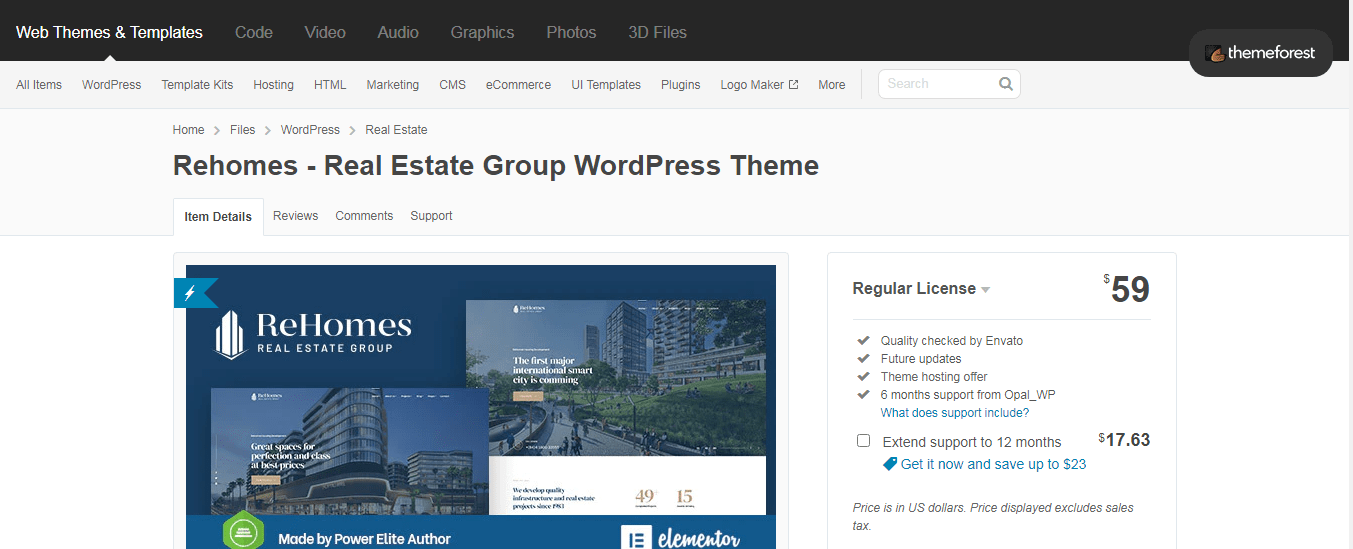
Task: Select the Item Details tab
Action: point(218,216)
